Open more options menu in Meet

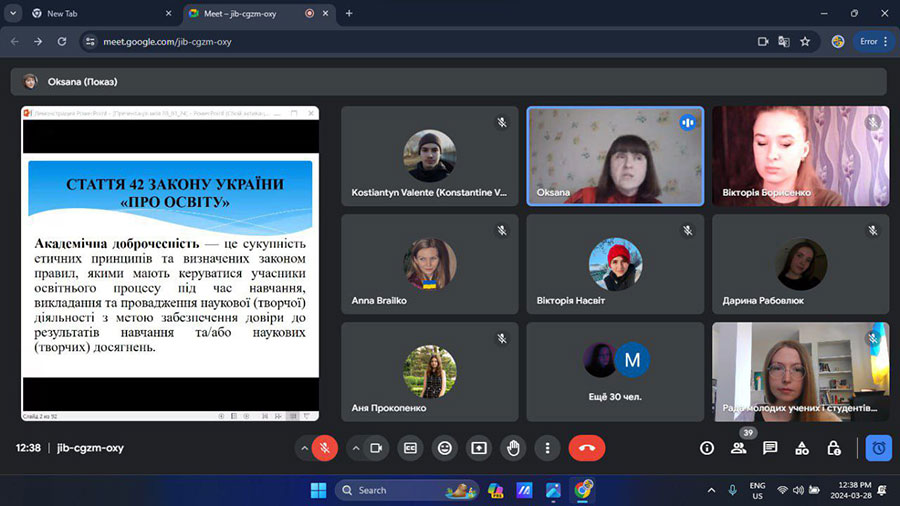[548, 448]
